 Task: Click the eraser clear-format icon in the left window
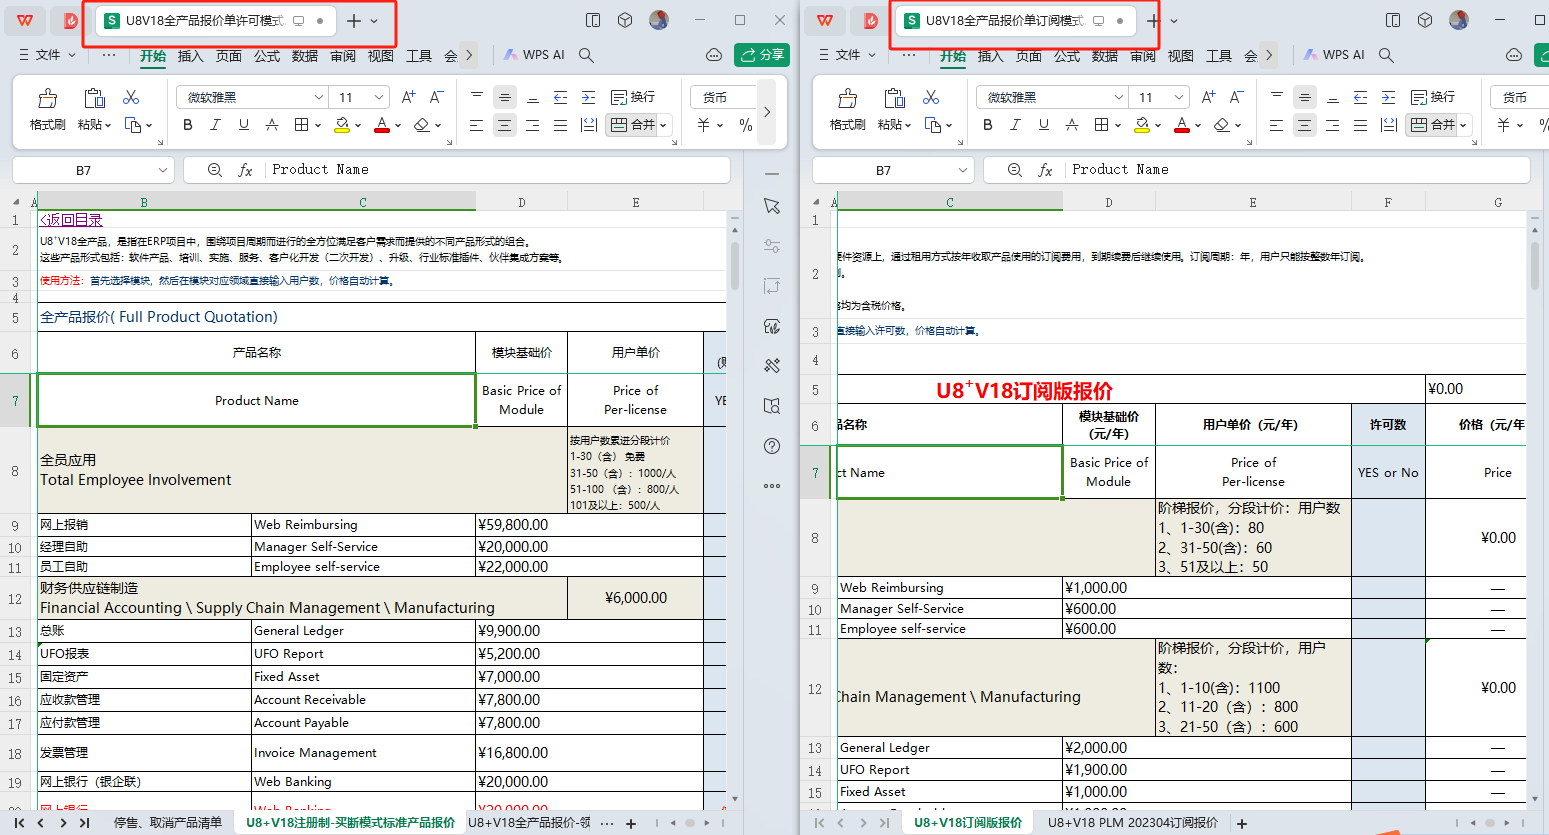pos(422,125)
